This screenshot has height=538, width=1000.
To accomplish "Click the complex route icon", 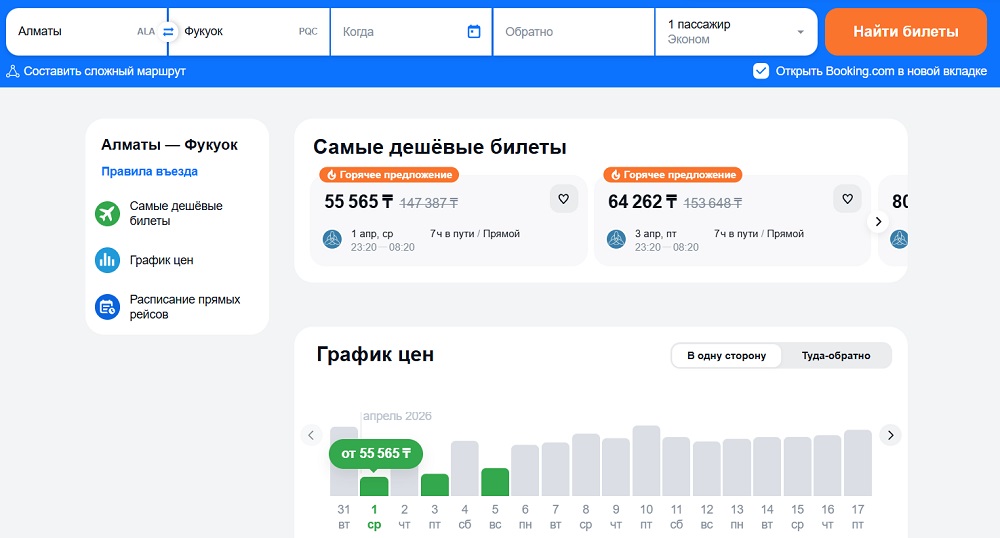I will [13, 71].
